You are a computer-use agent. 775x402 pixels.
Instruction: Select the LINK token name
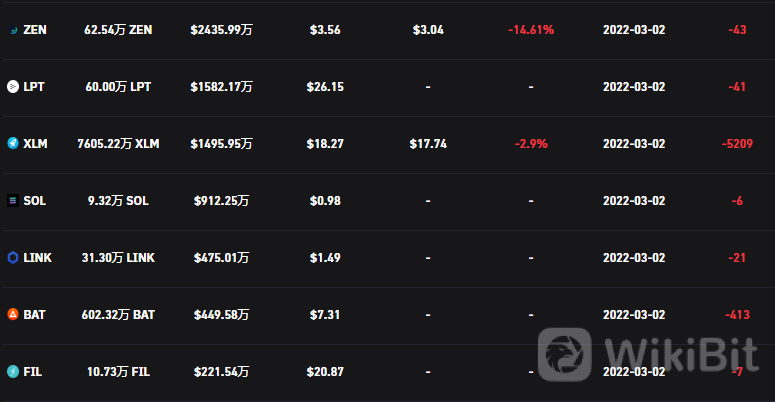[38, 258]
